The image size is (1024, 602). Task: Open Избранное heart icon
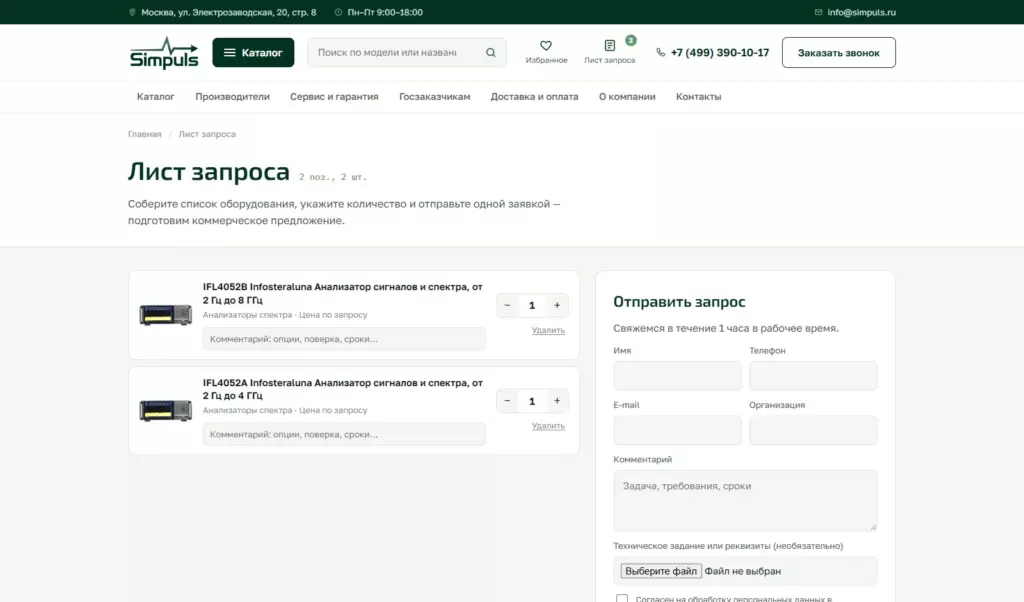[546, 52]
